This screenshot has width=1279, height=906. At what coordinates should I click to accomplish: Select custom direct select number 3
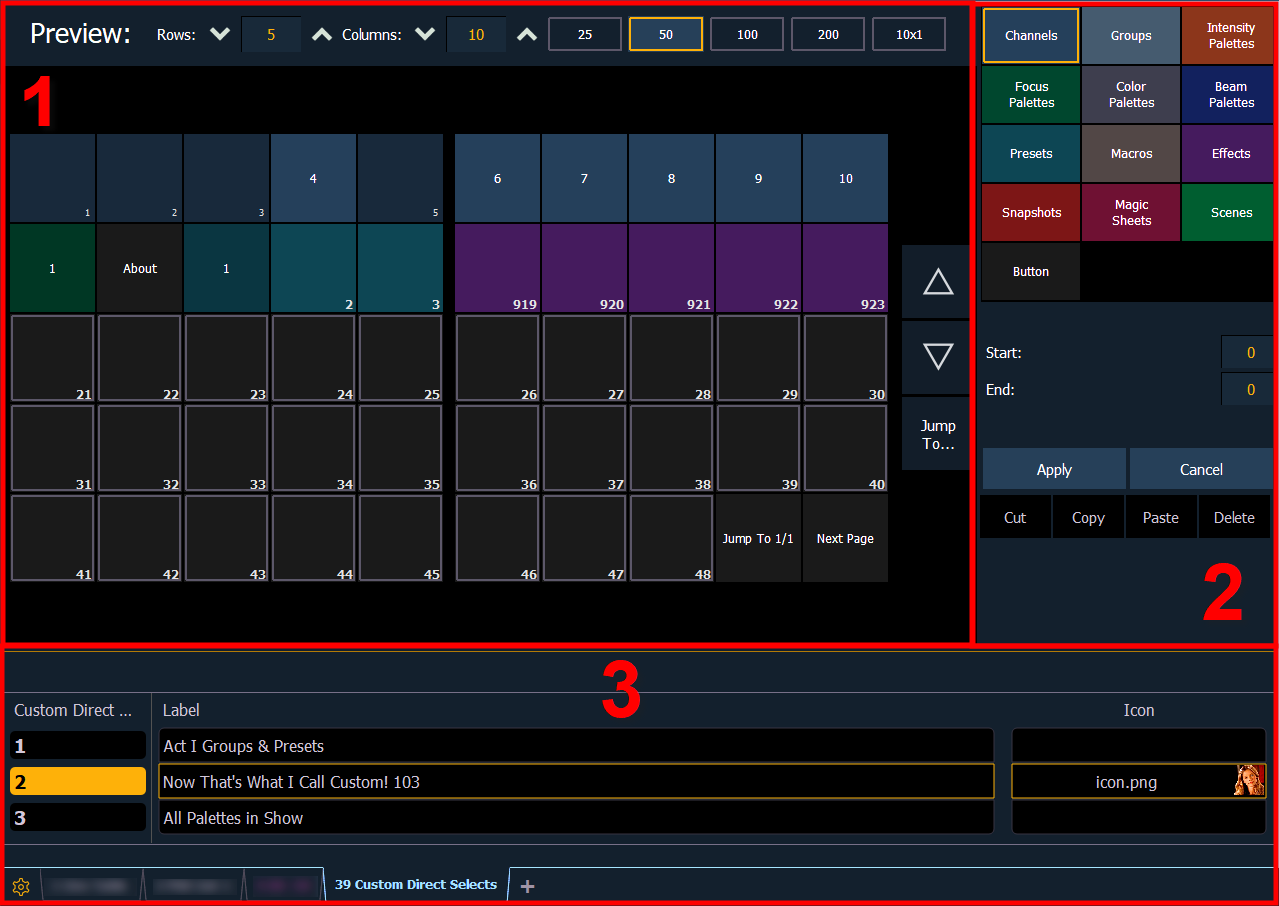(78, 818)
